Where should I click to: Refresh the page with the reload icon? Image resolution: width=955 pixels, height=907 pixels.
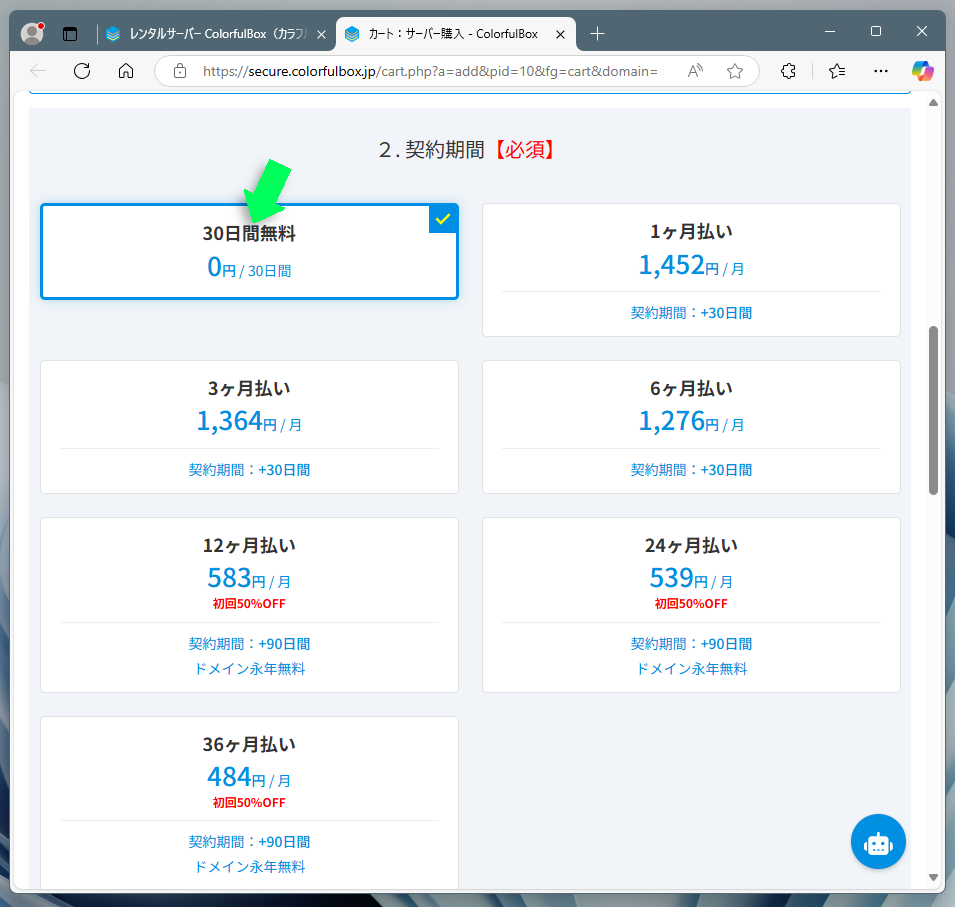82,71
